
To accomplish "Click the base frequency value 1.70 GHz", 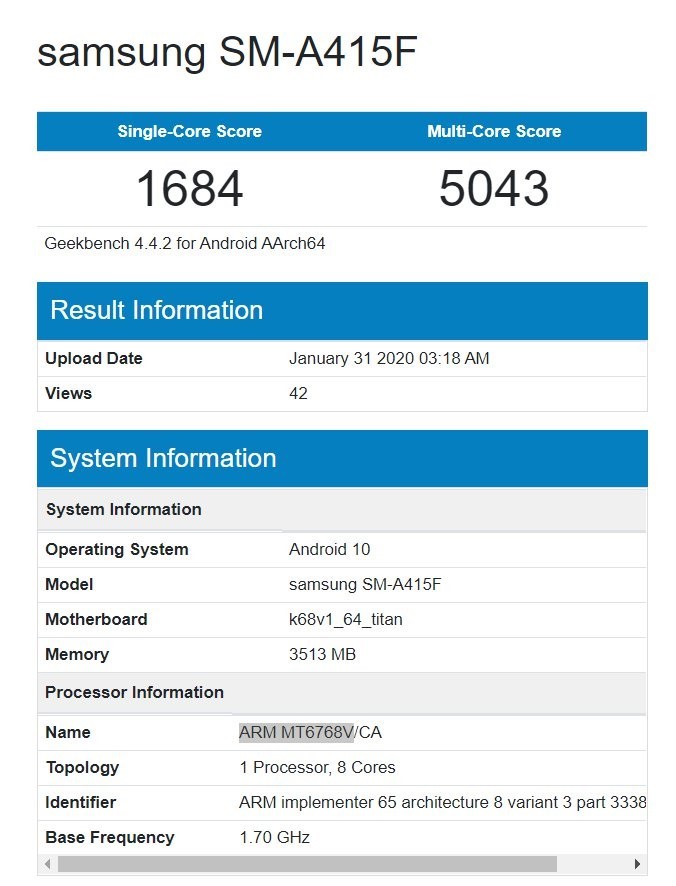I will tap(274, 837).
